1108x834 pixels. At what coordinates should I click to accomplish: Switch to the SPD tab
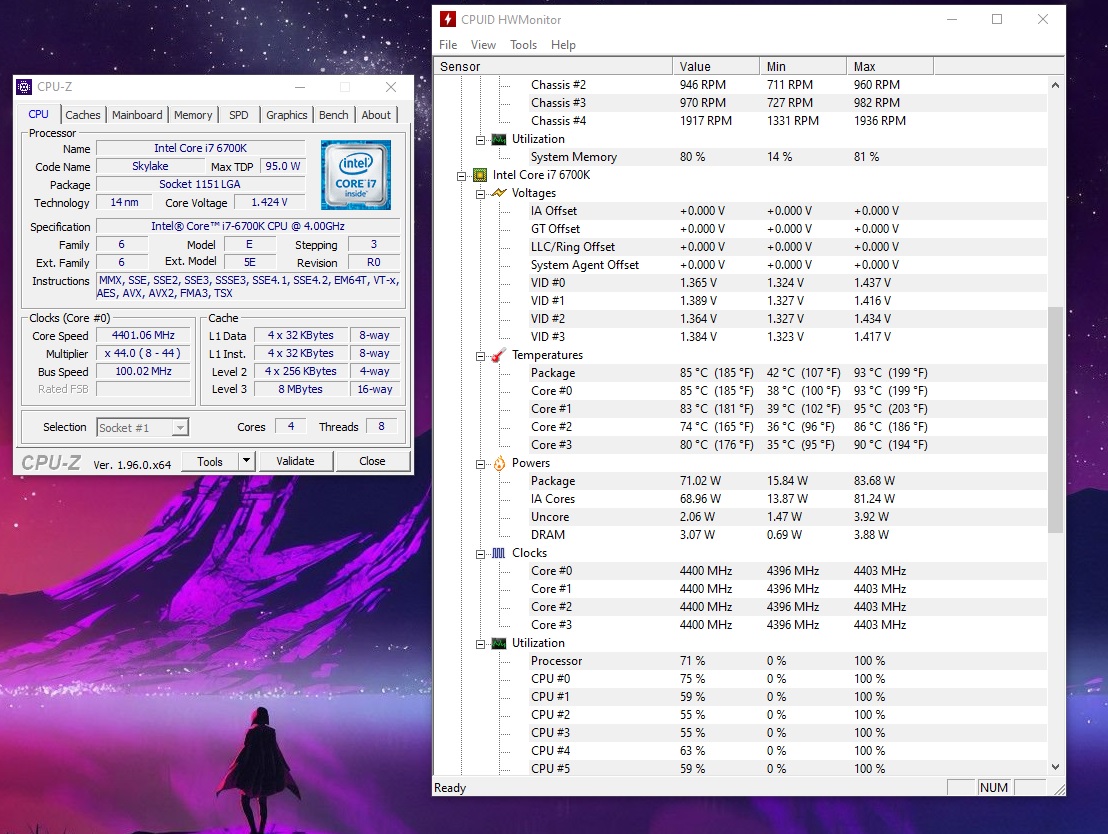(x=239, y=114)
